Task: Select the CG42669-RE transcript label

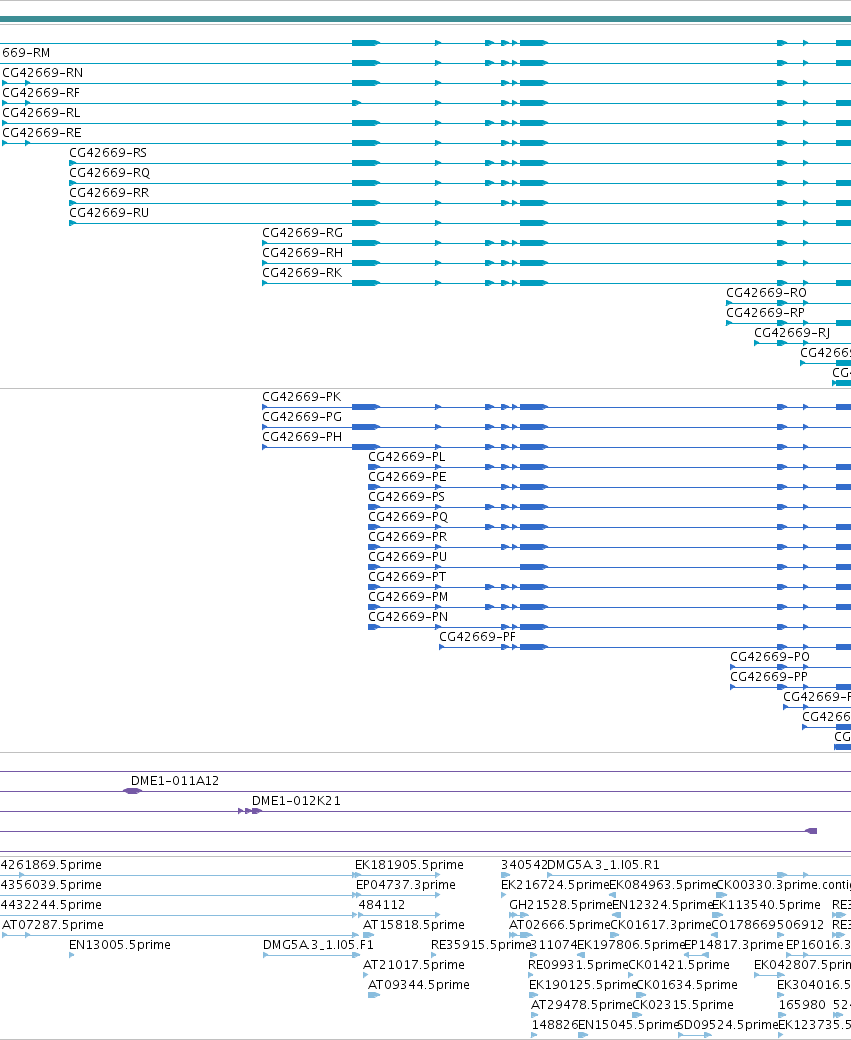Action: coord(42,133)
